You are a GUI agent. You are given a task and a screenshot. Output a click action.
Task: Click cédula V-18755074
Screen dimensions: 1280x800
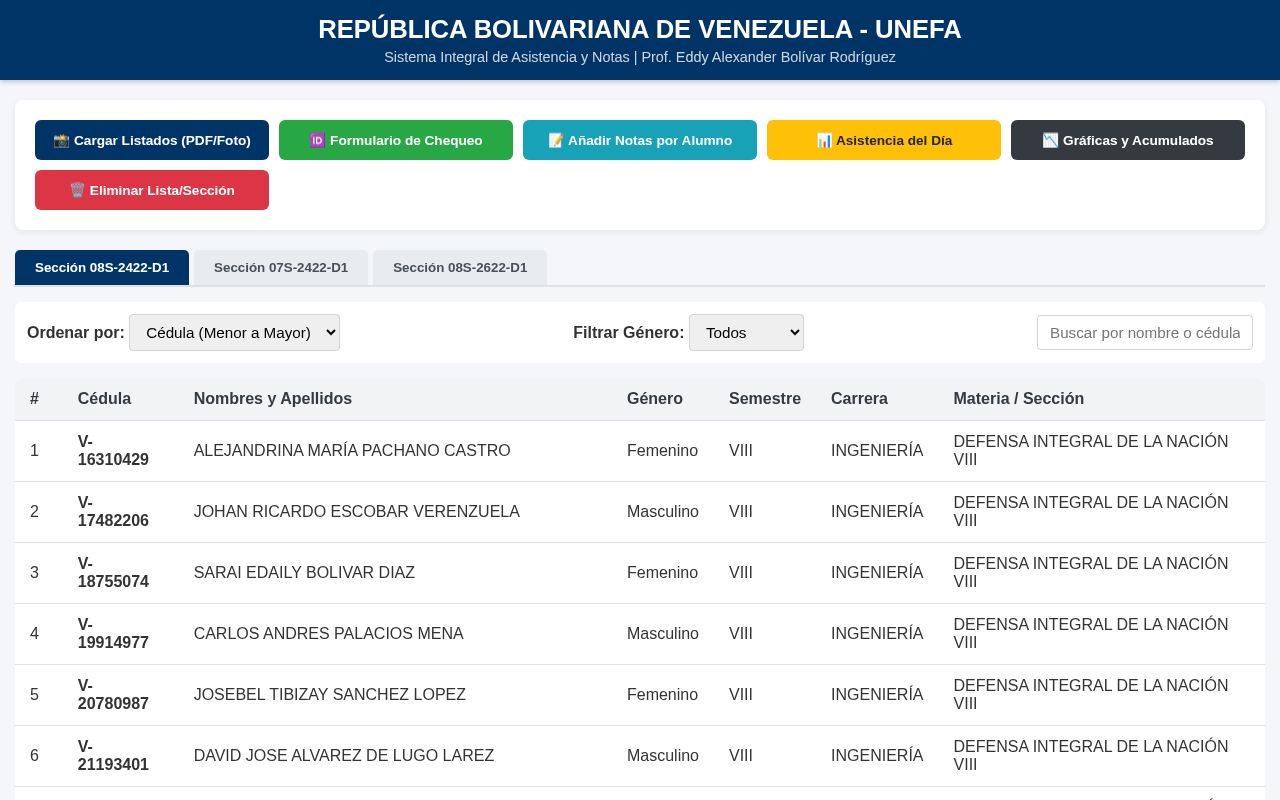click(x=113, y=573)
